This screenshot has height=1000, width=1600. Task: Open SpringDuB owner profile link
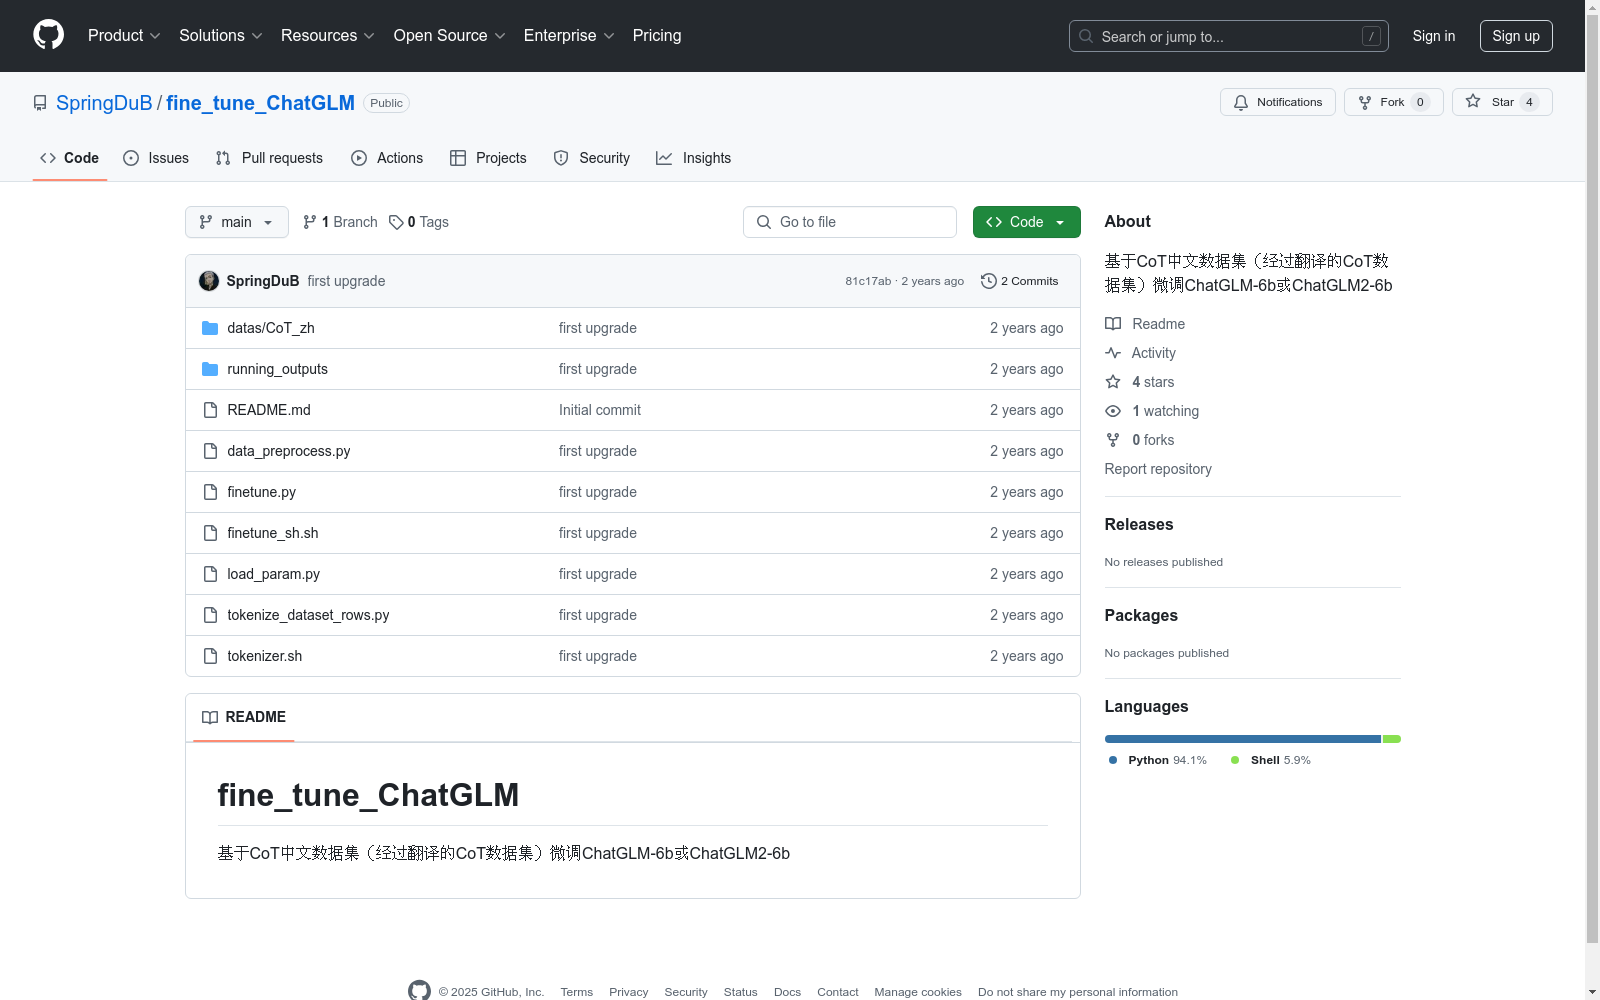[x=104, y=103]
